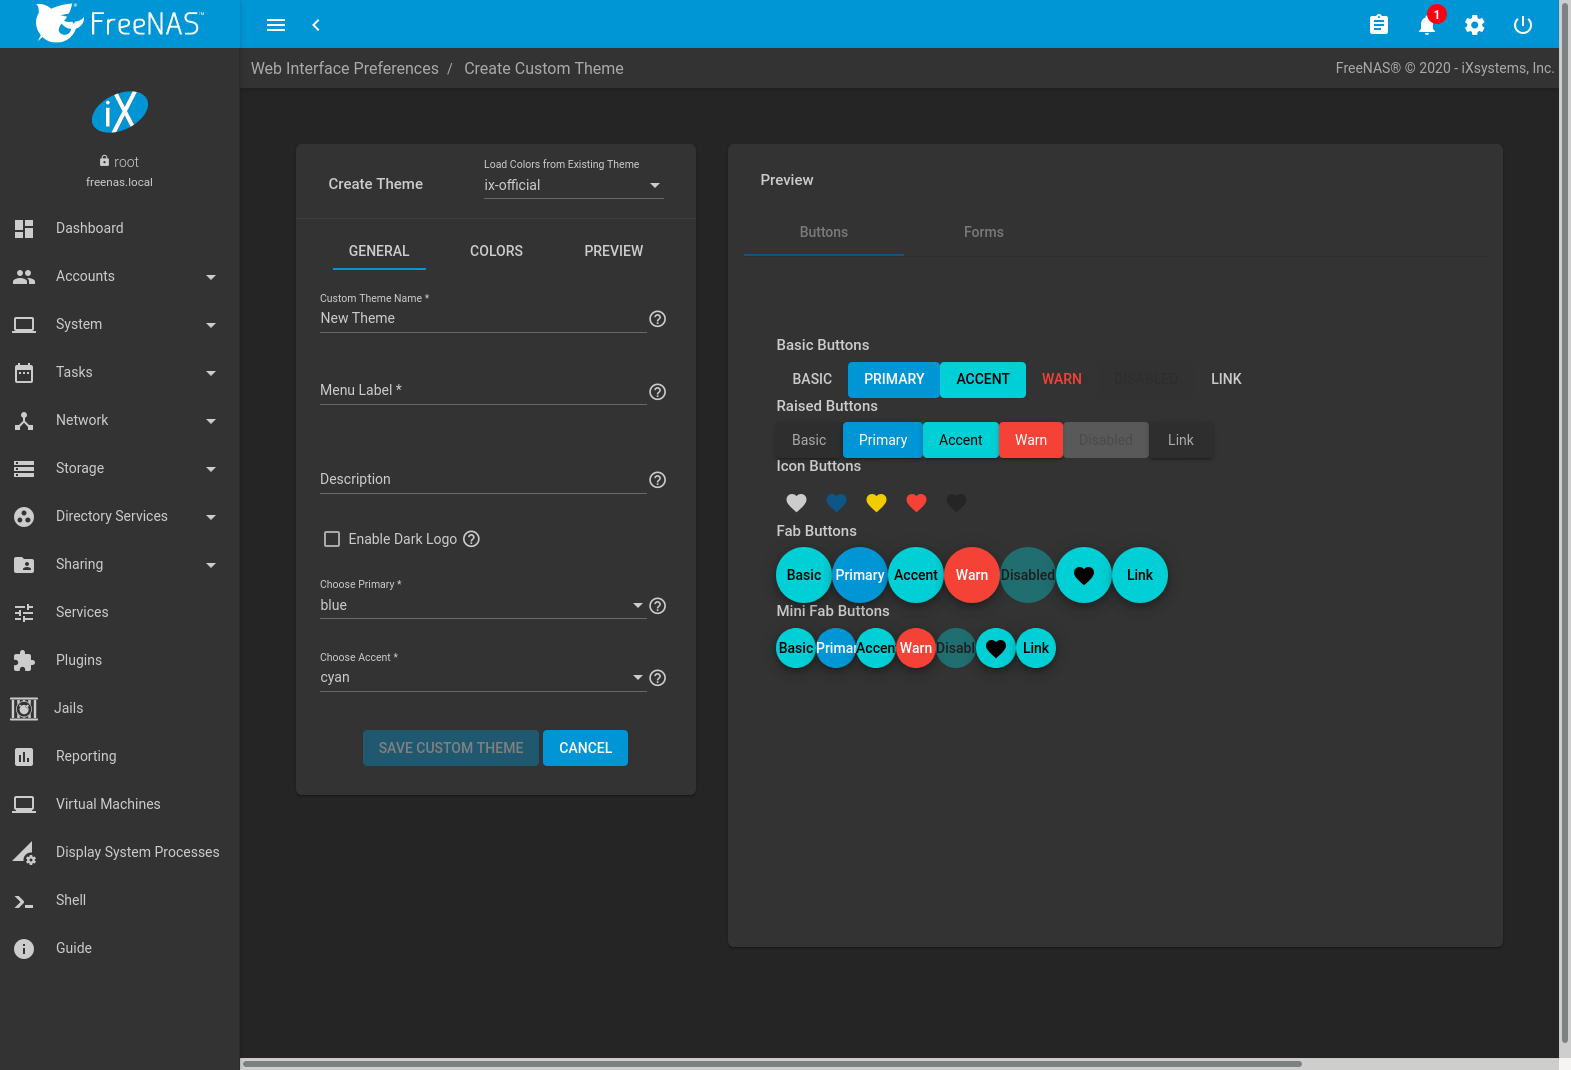Click the Warn fab button
This screenshot has height=1070, width=1571.
(x=971, y=575)
